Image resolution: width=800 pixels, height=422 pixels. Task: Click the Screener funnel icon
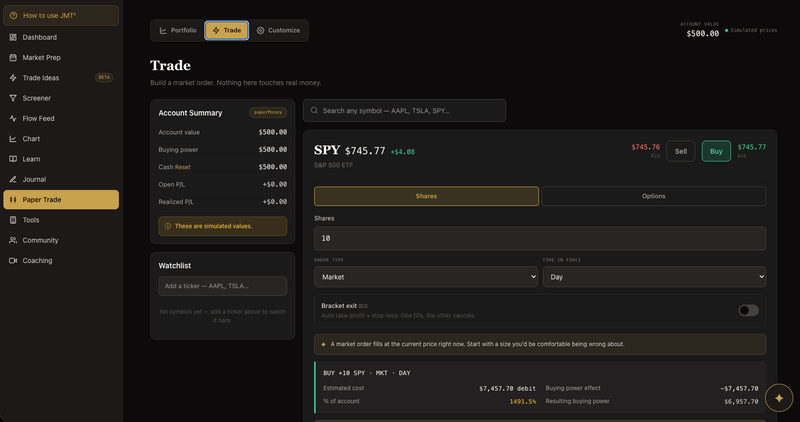[x=13, y=98]
